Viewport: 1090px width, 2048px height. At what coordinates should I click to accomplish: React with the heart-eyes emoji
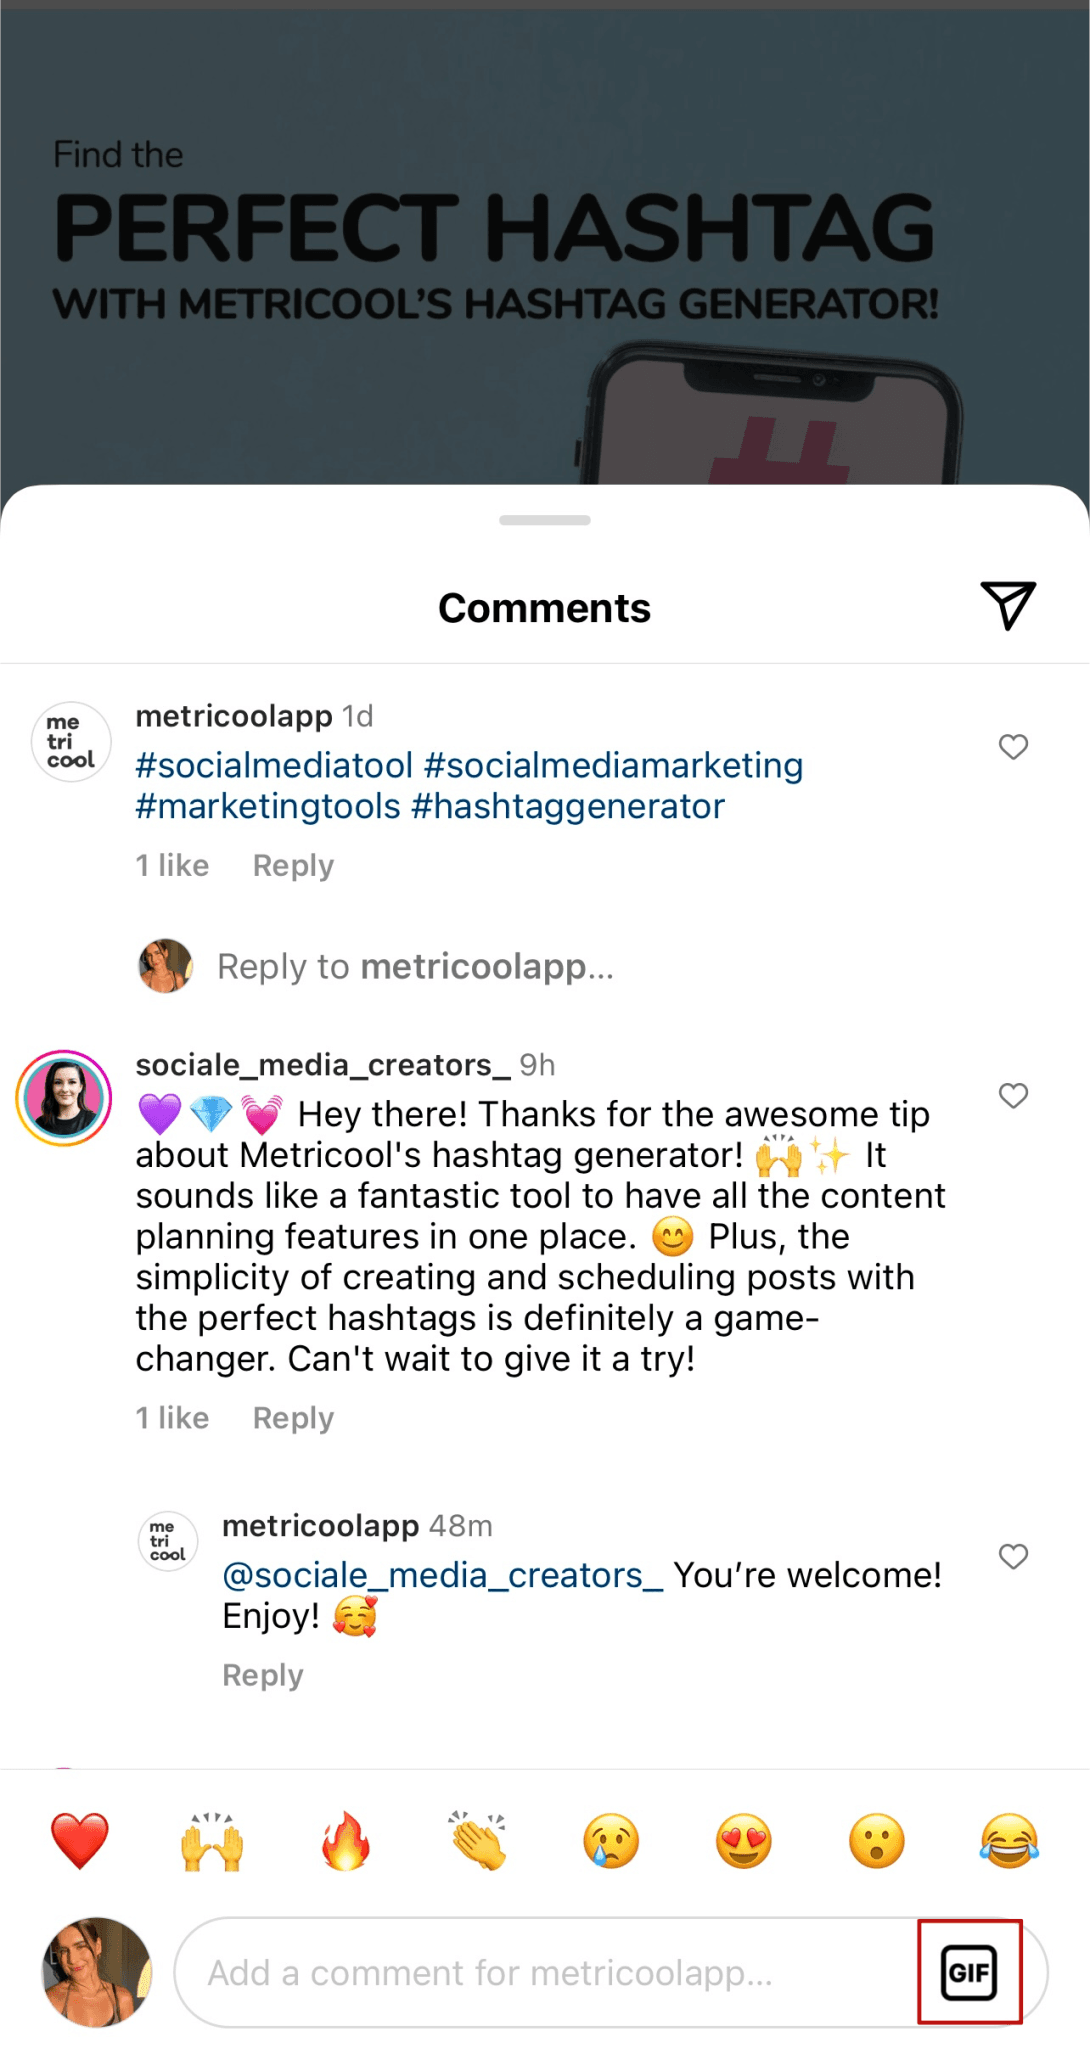coord(742,1842)
